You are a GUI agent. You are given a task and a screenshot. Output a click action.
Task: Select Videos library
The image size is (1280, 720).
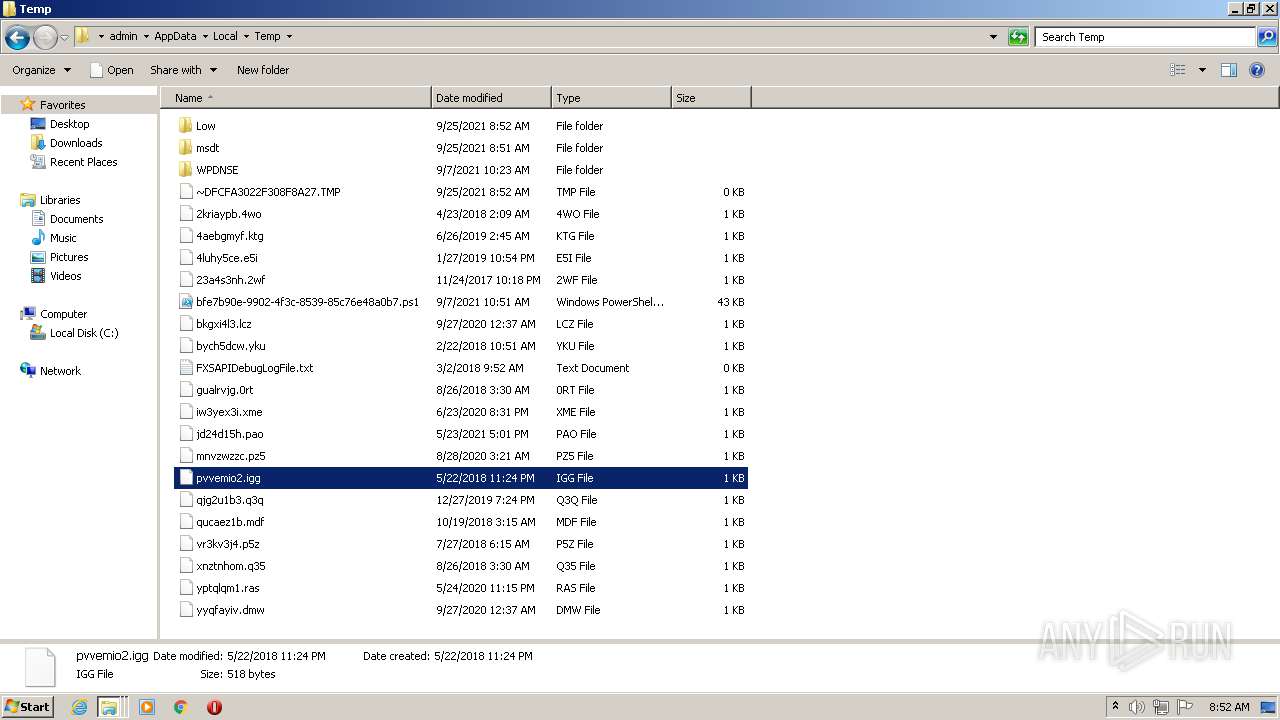[65, 276]
